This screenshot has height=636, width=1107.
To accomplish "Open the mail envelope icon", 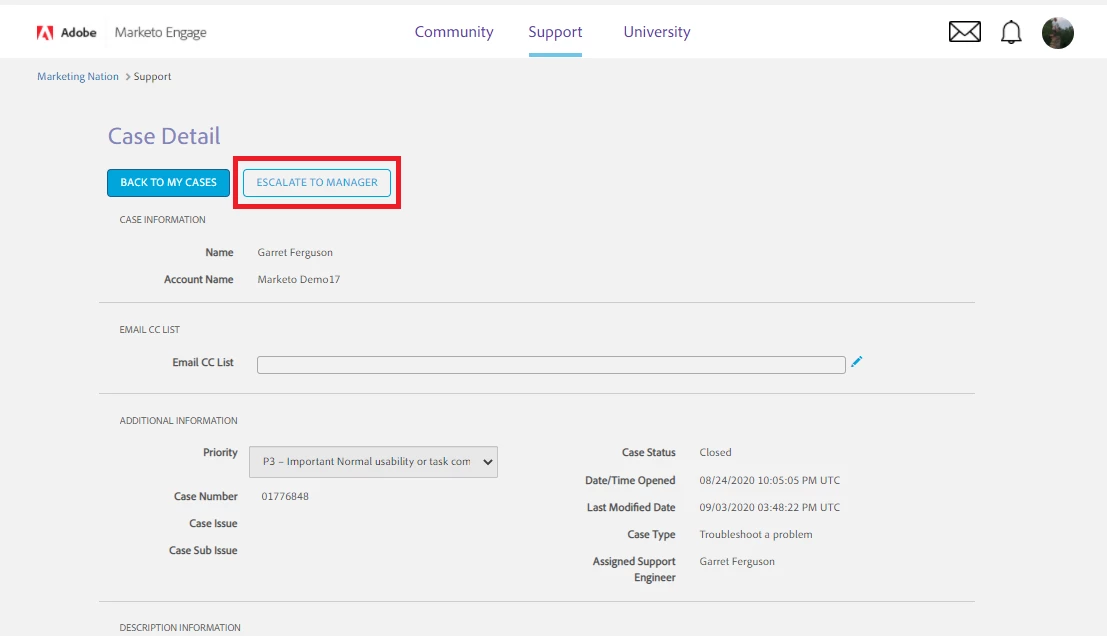I will pyautogui.click(x=964, y=32).
